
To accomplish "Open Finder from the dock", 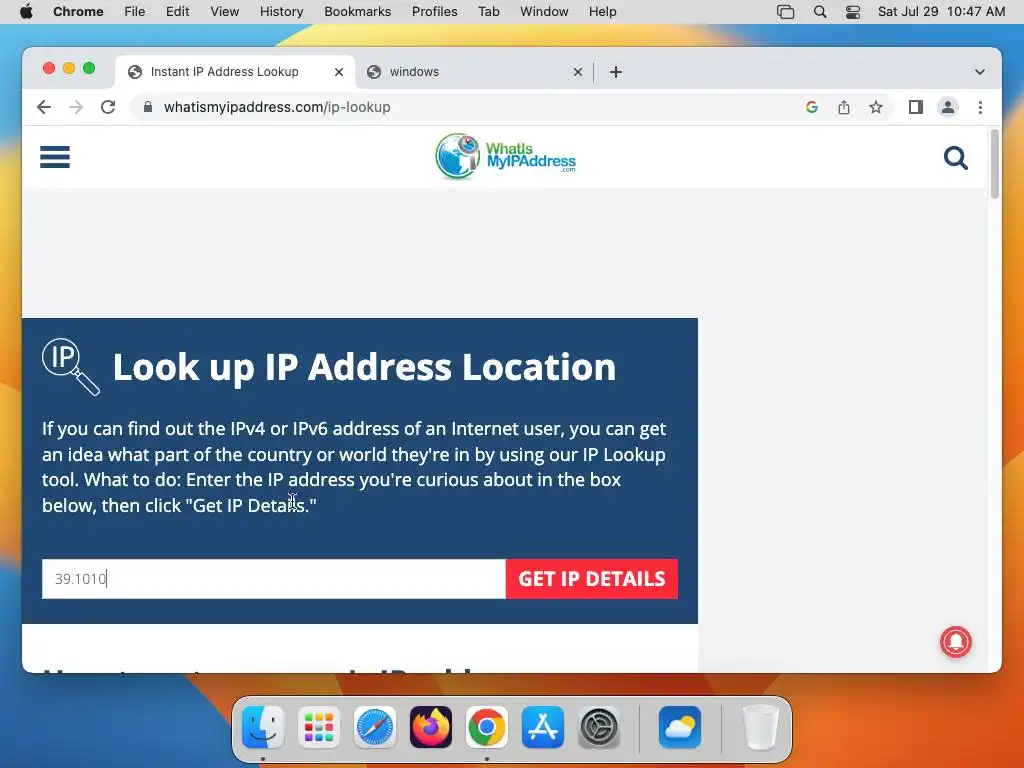I will coord(263,727).
